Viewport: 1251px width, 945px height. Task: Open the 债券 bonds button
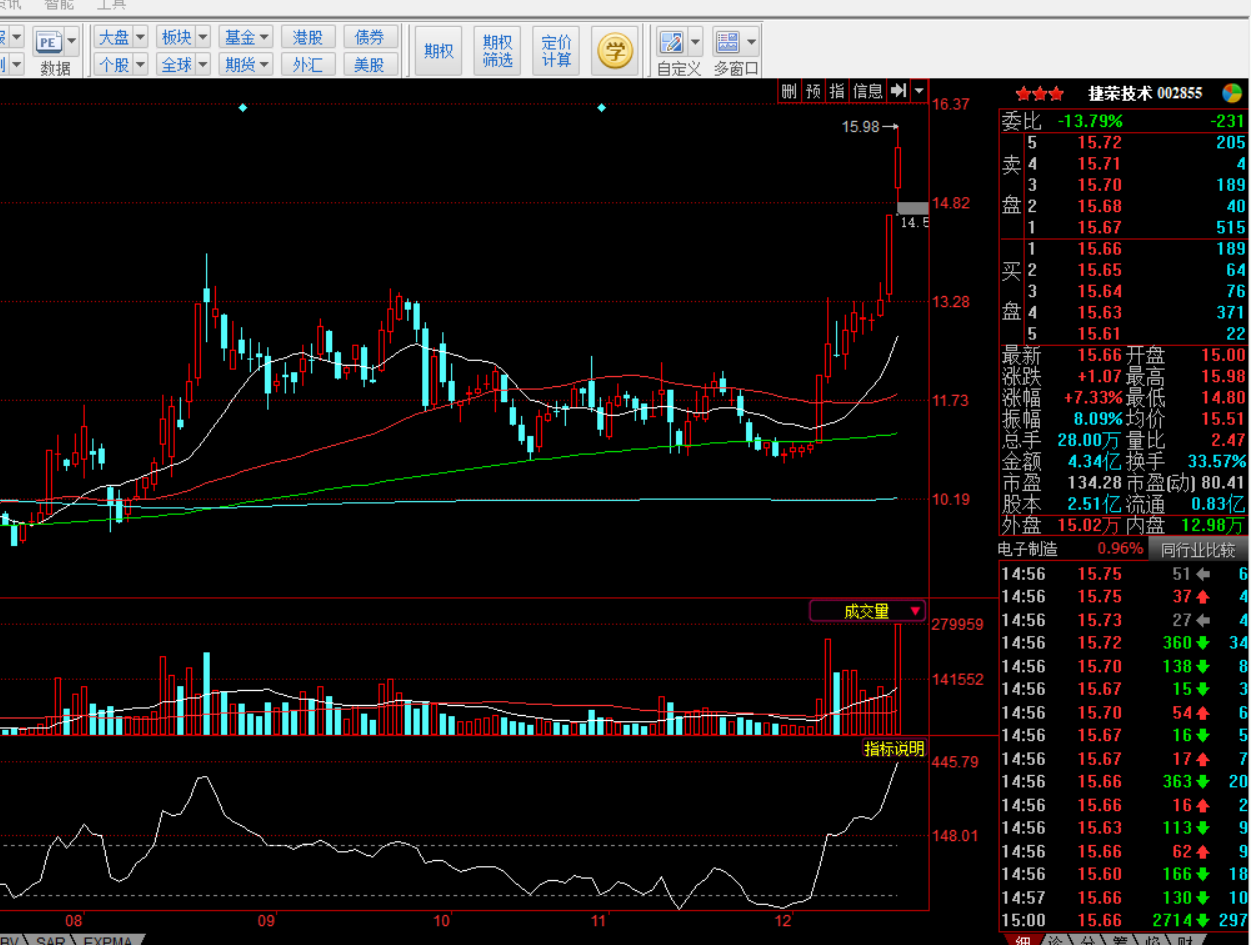tap(370, 38)
